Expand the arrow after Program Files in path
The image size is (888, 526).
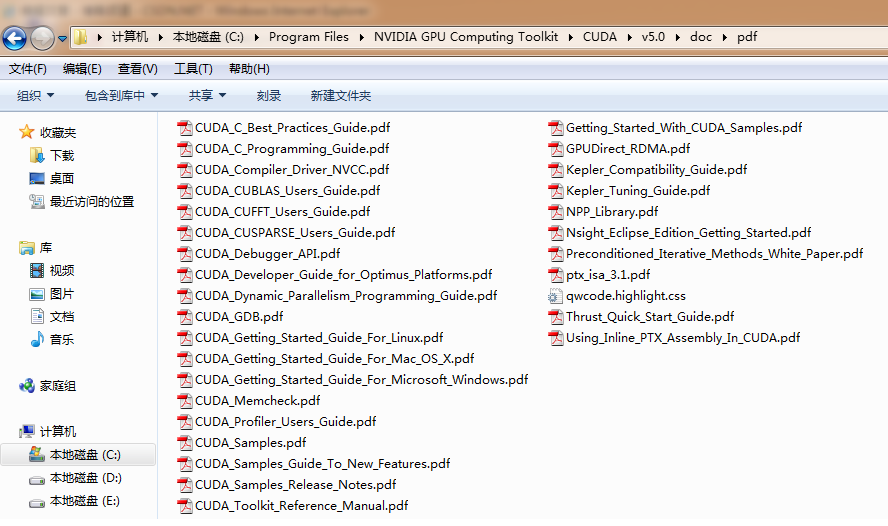pos(361,37)
